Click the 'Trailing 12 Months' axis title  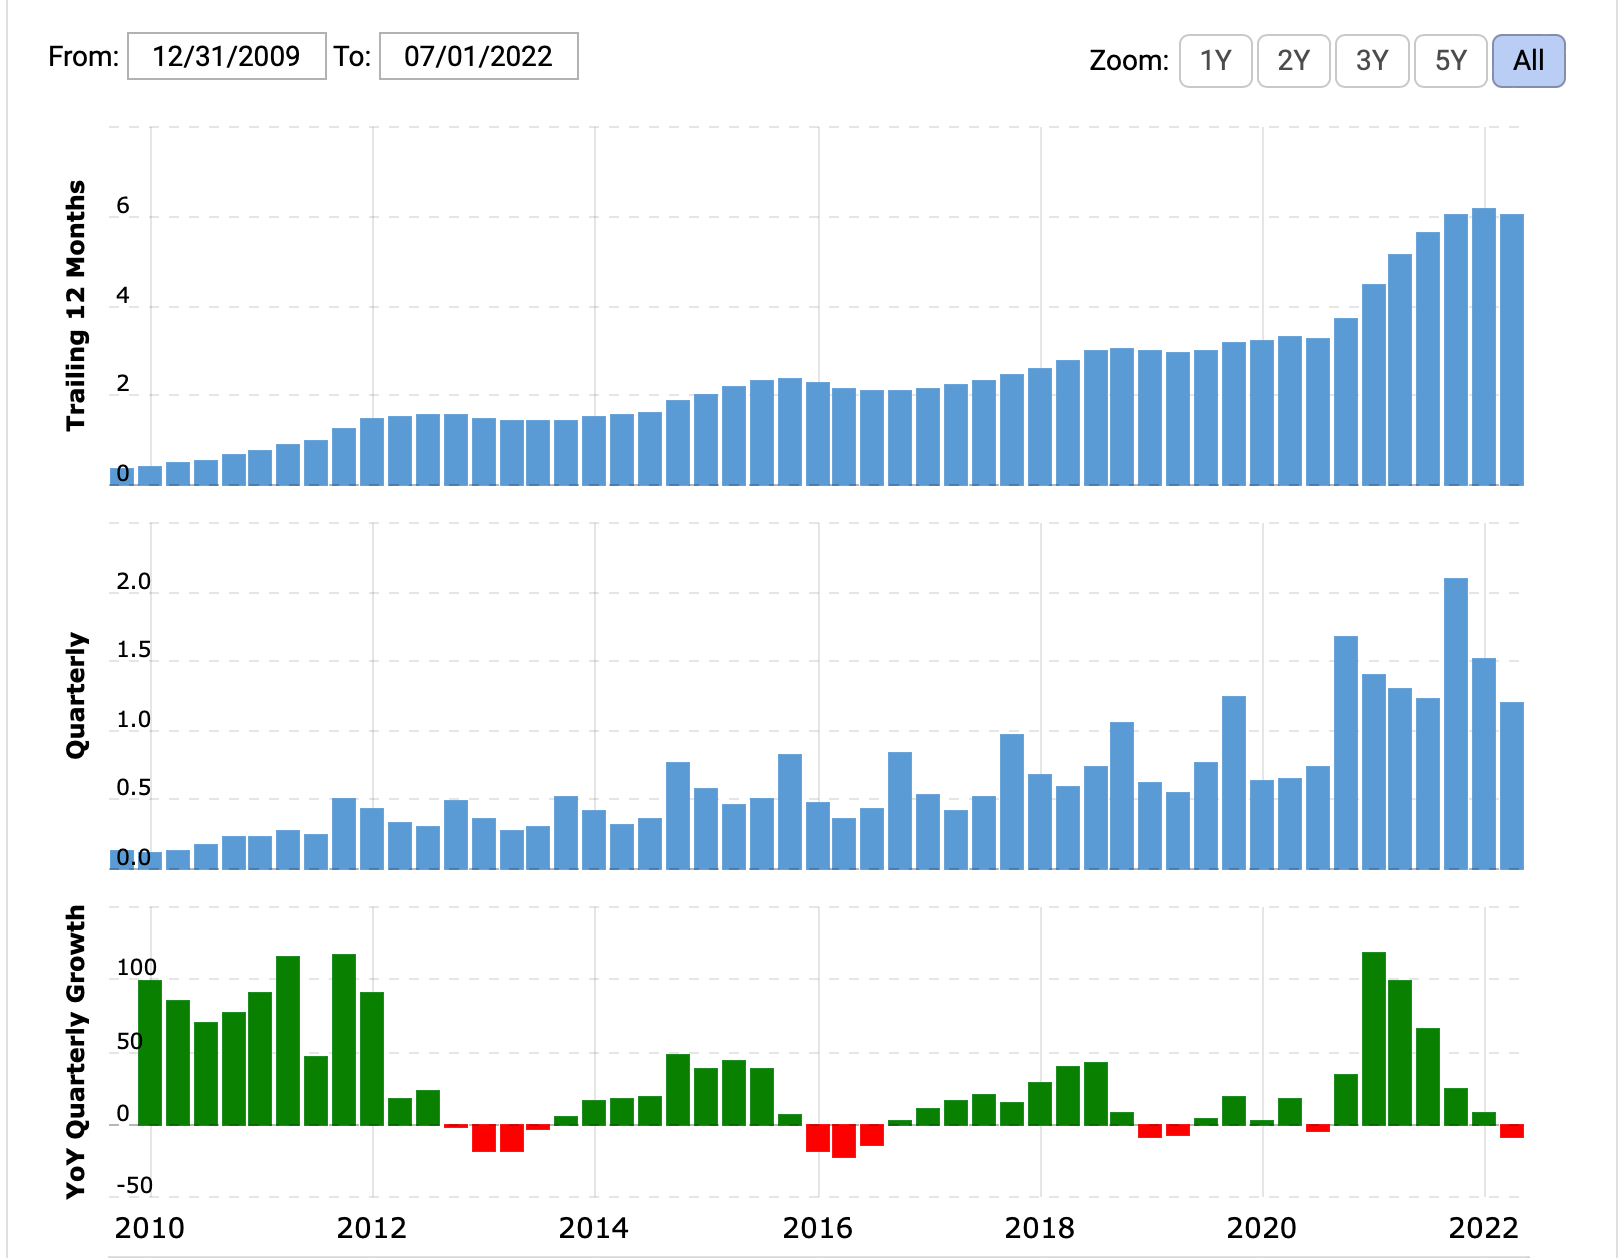[x=76, y=306]
